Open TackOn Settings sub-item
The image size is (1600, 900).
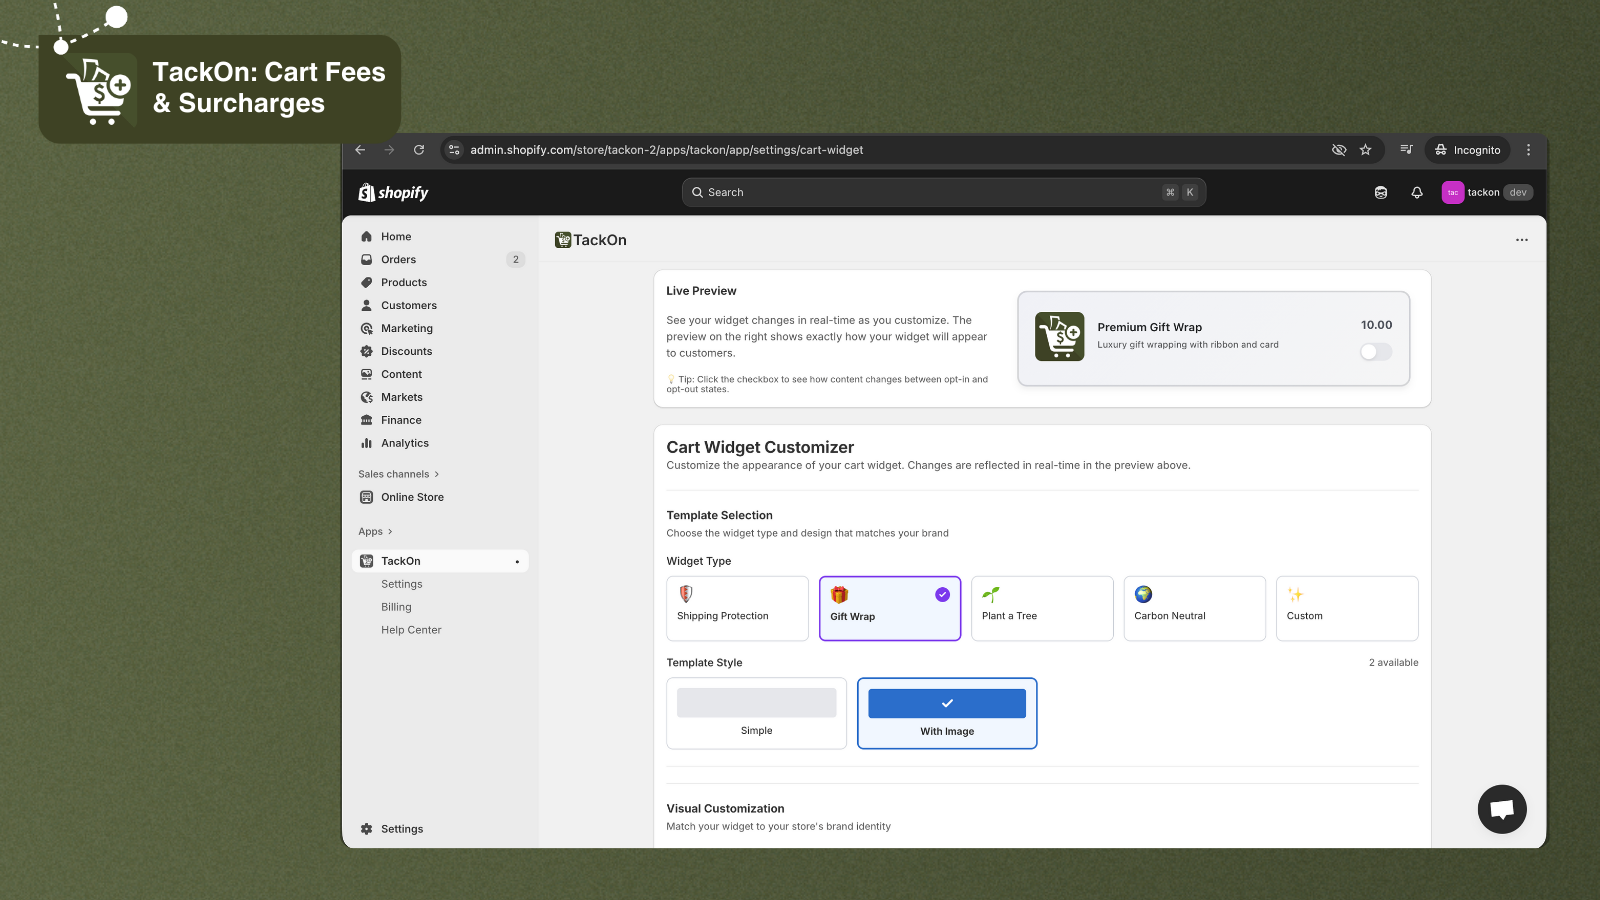pyautogui.click(x=402, y=585)
